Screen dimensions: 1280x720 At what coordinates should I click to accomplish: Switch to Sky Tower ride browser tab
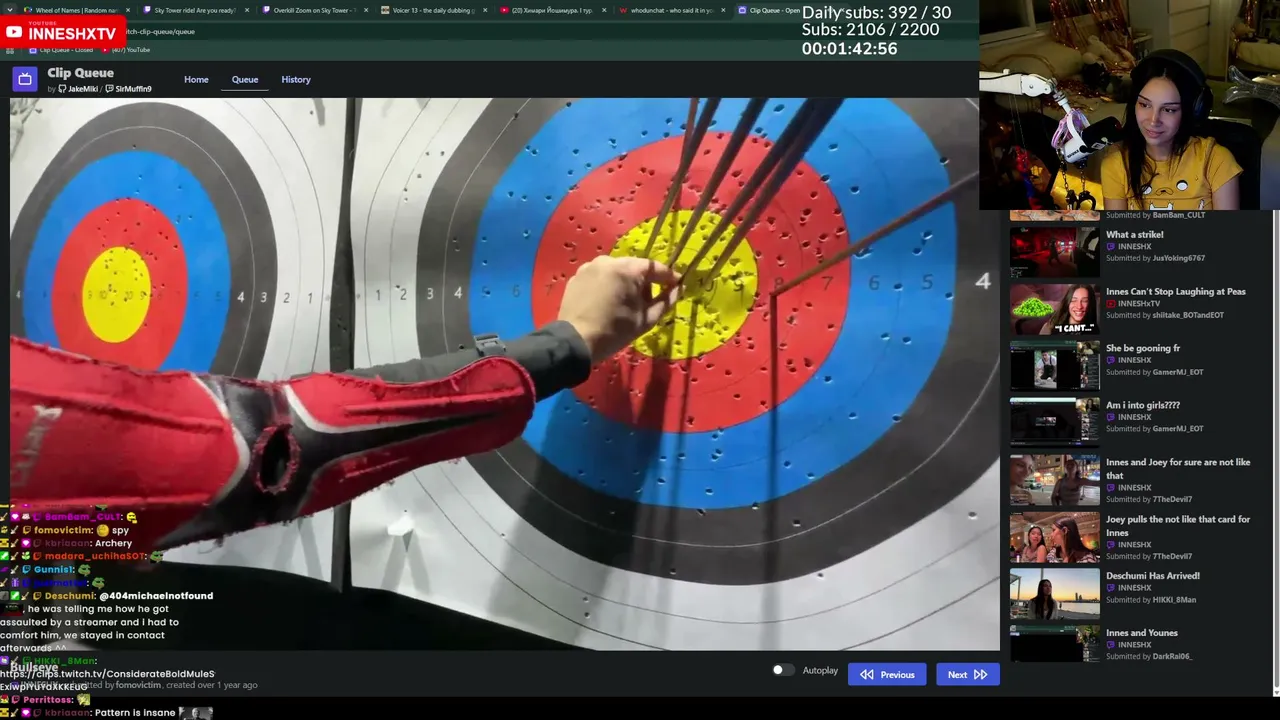(x=195, y=10)
